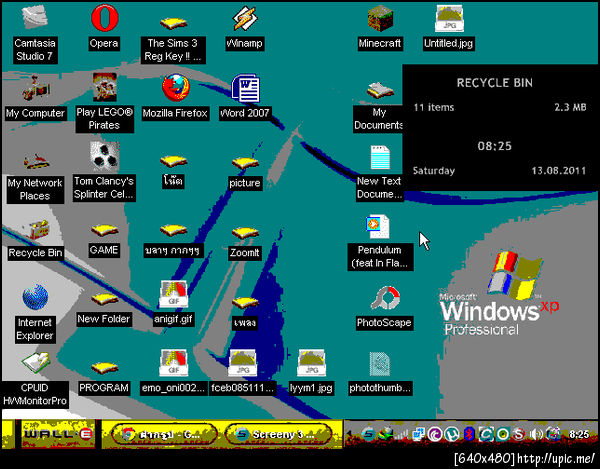Image resolution: width=600 pixels, height=469 pixels.
Task: Click BitComet purple spiral tray icon
Action: pos(435,434)
